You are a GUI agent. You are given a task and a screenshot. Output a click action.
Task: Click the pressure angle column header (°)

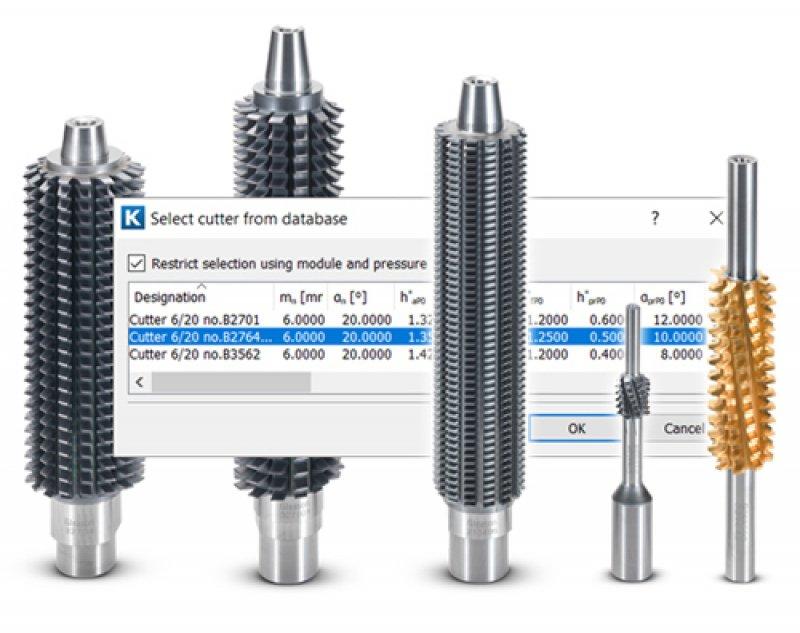(x=350, y=297)
